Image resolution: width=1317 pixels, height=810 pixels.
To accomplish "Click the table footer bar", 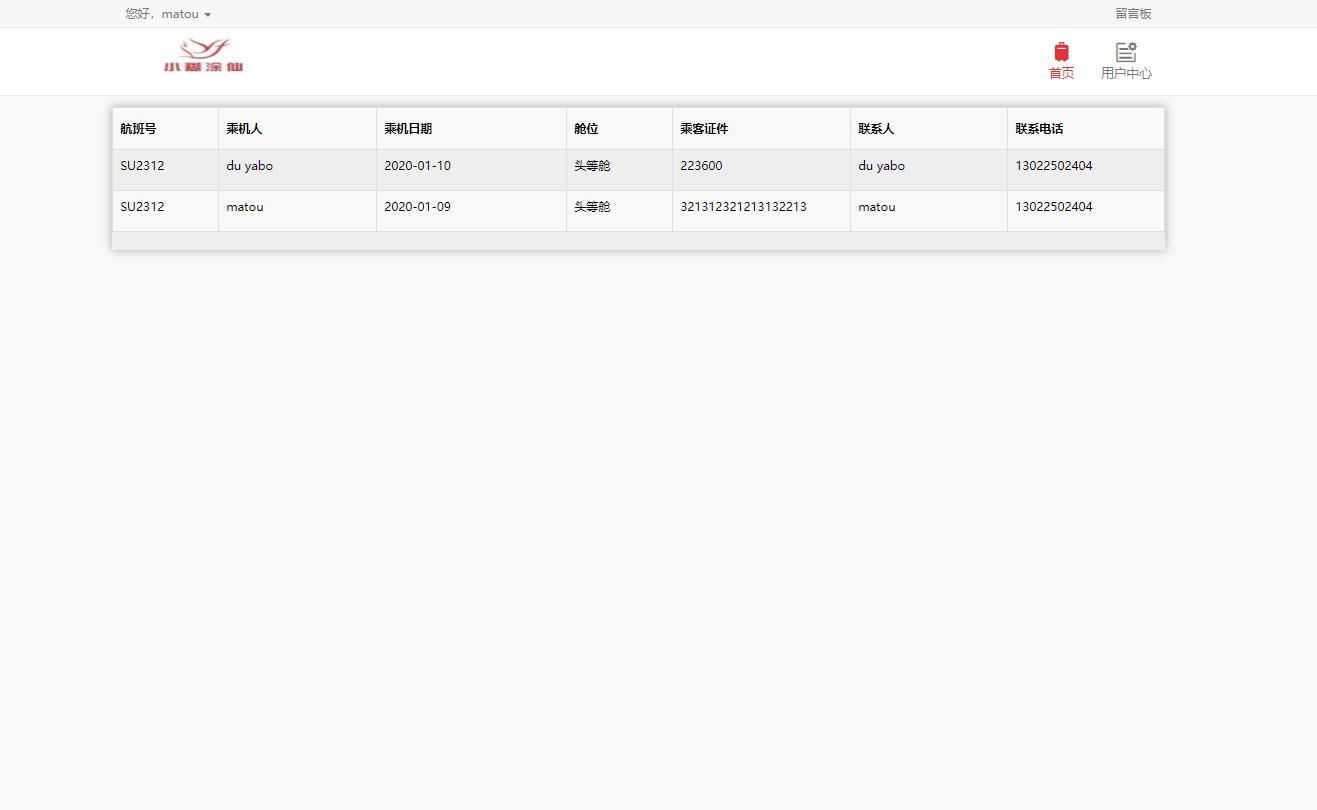I will (x=638, y=241).
